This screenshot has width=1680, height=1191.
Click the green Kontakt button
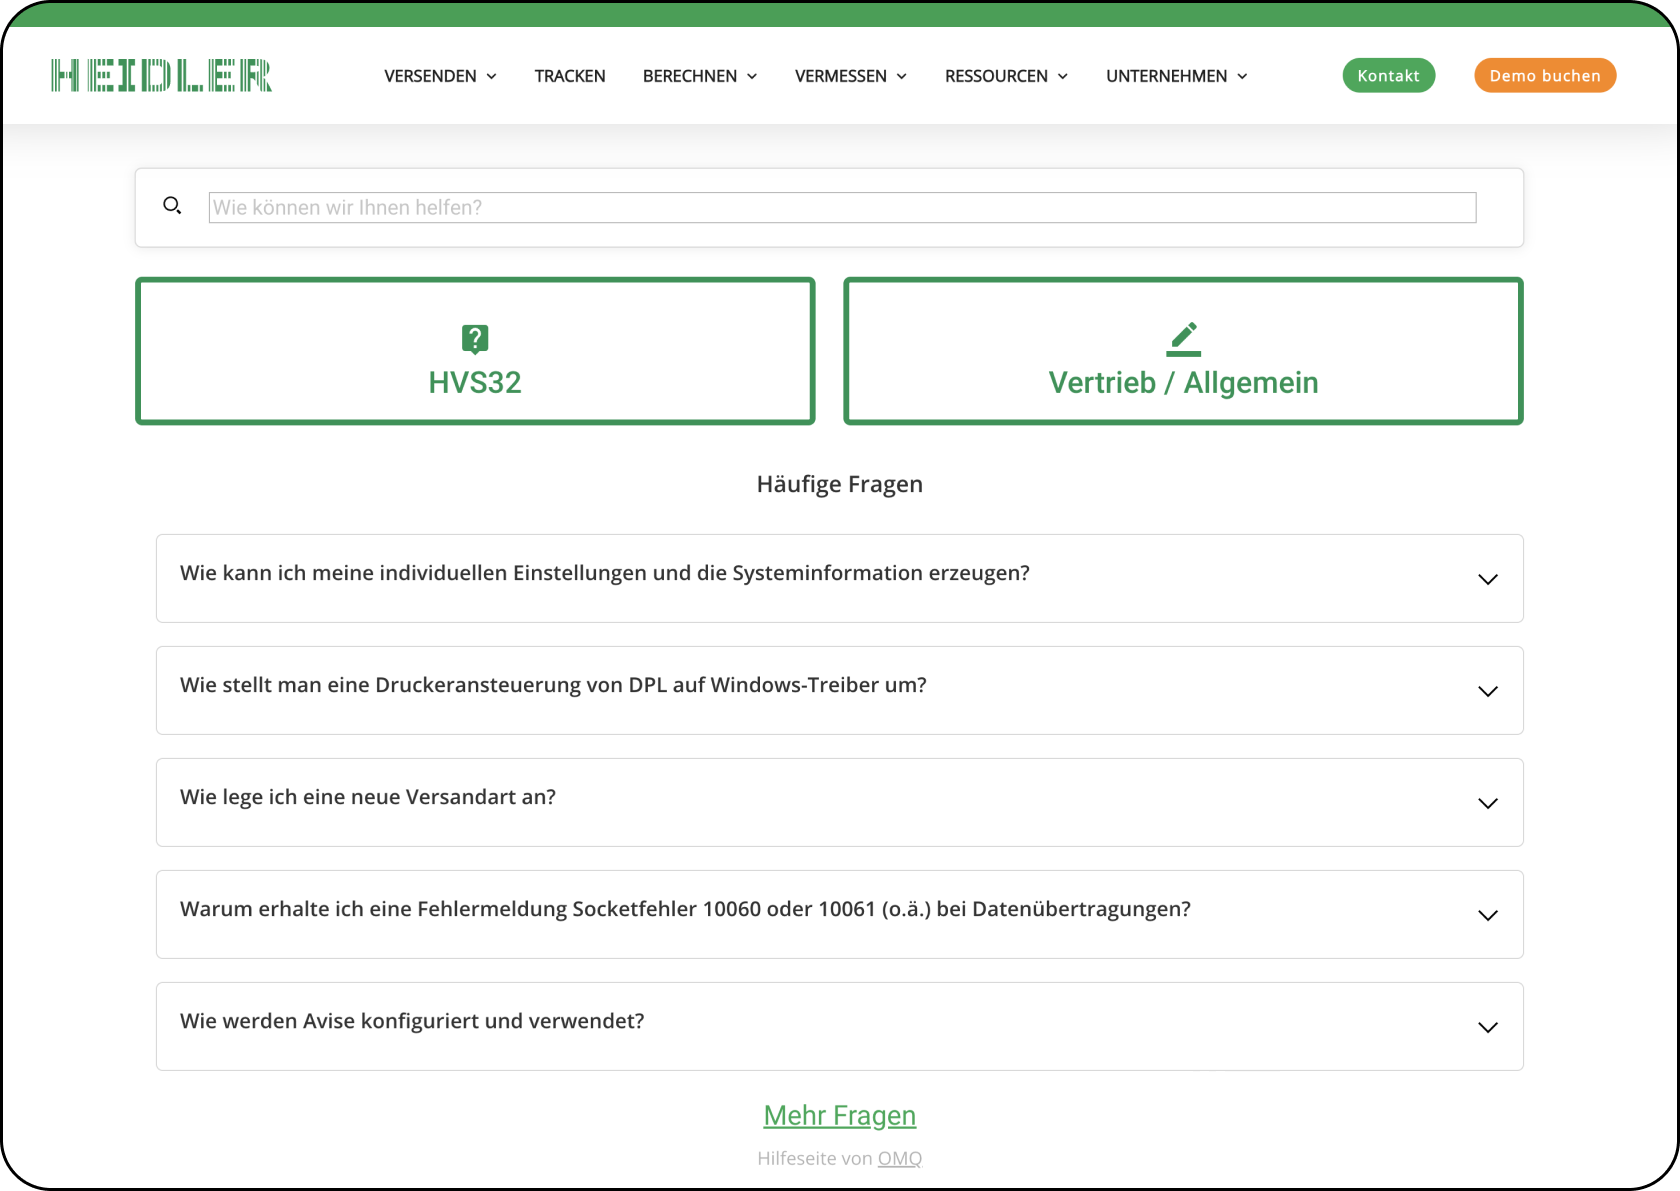pos(1388,76)
